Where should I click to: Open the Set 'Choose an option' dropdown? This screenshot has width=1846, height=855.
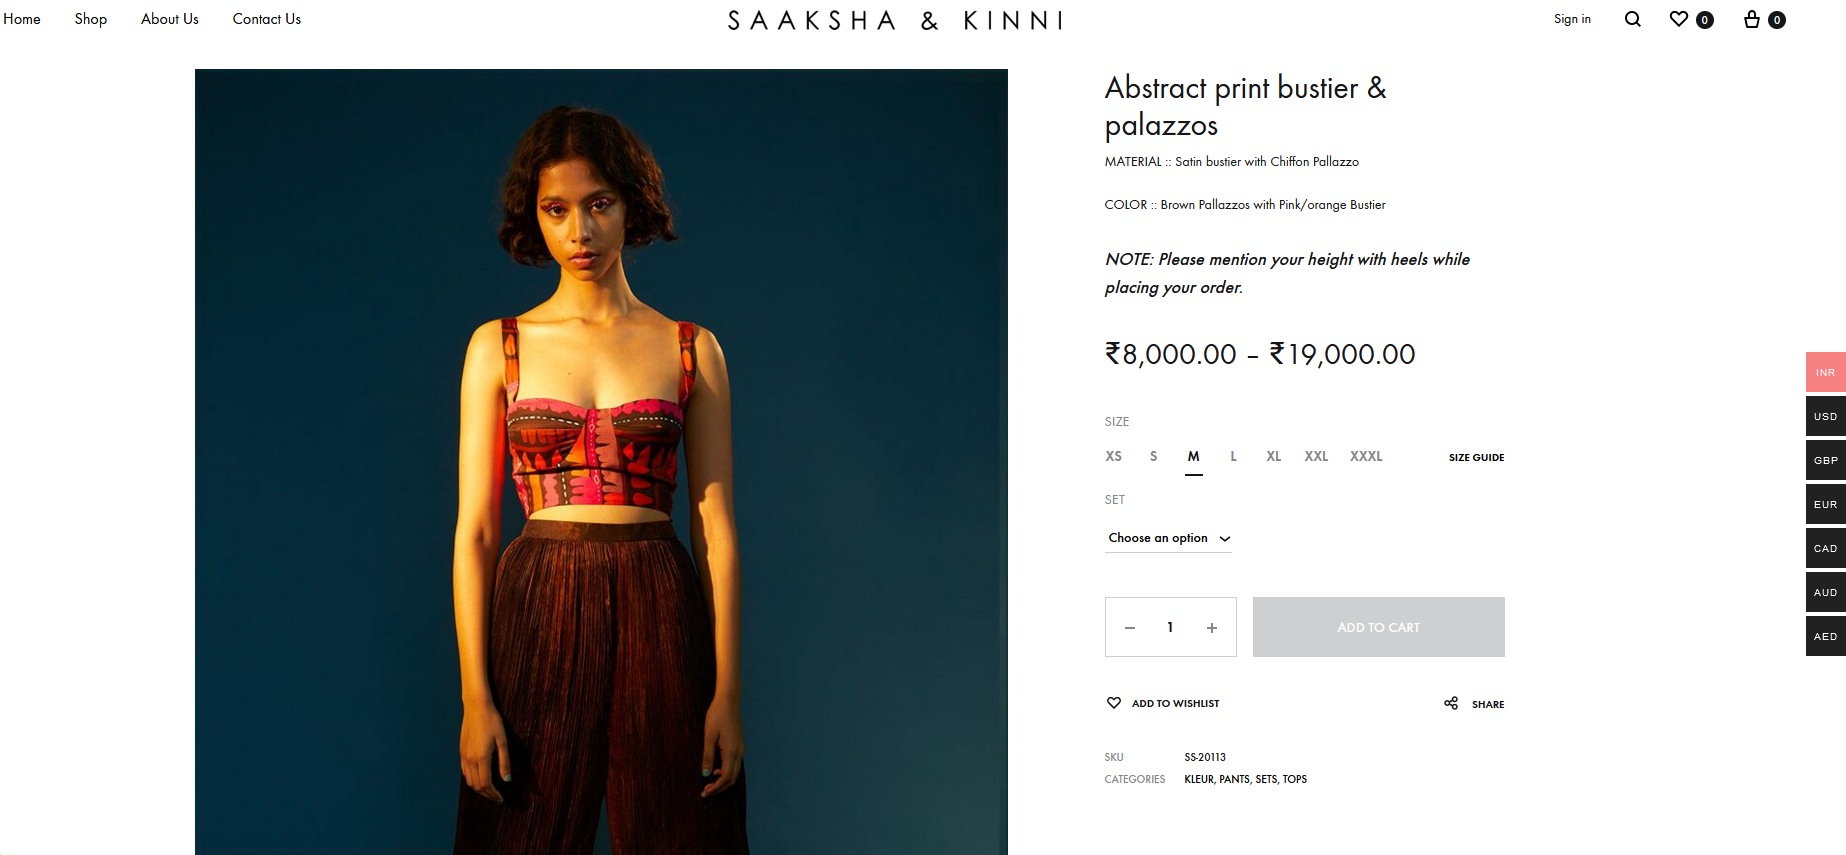point(1168,538)
